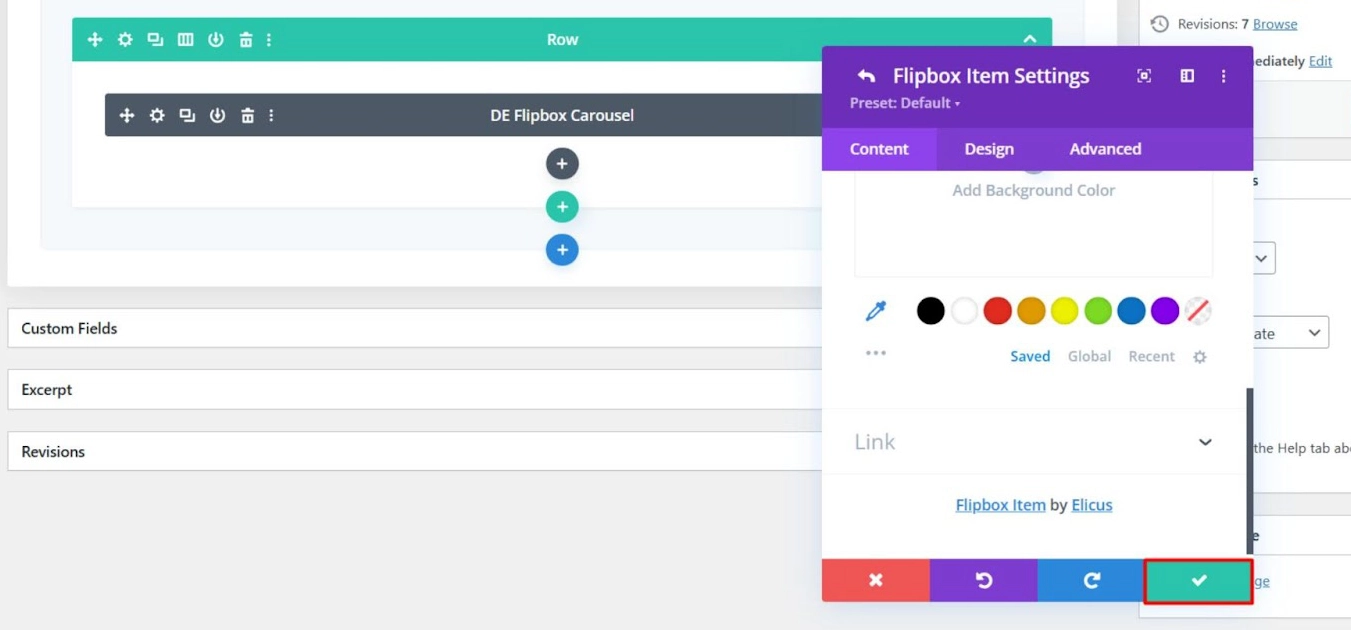Expand Custom Fields panel

[x=415, y=328]
